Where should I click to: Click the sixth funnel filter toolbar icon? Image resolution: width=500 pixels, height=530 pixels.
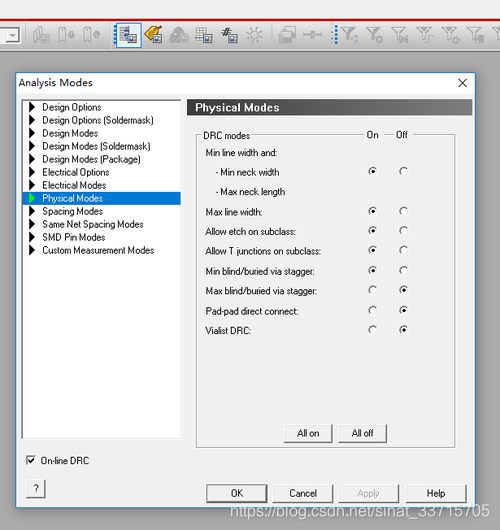(475, 35)
